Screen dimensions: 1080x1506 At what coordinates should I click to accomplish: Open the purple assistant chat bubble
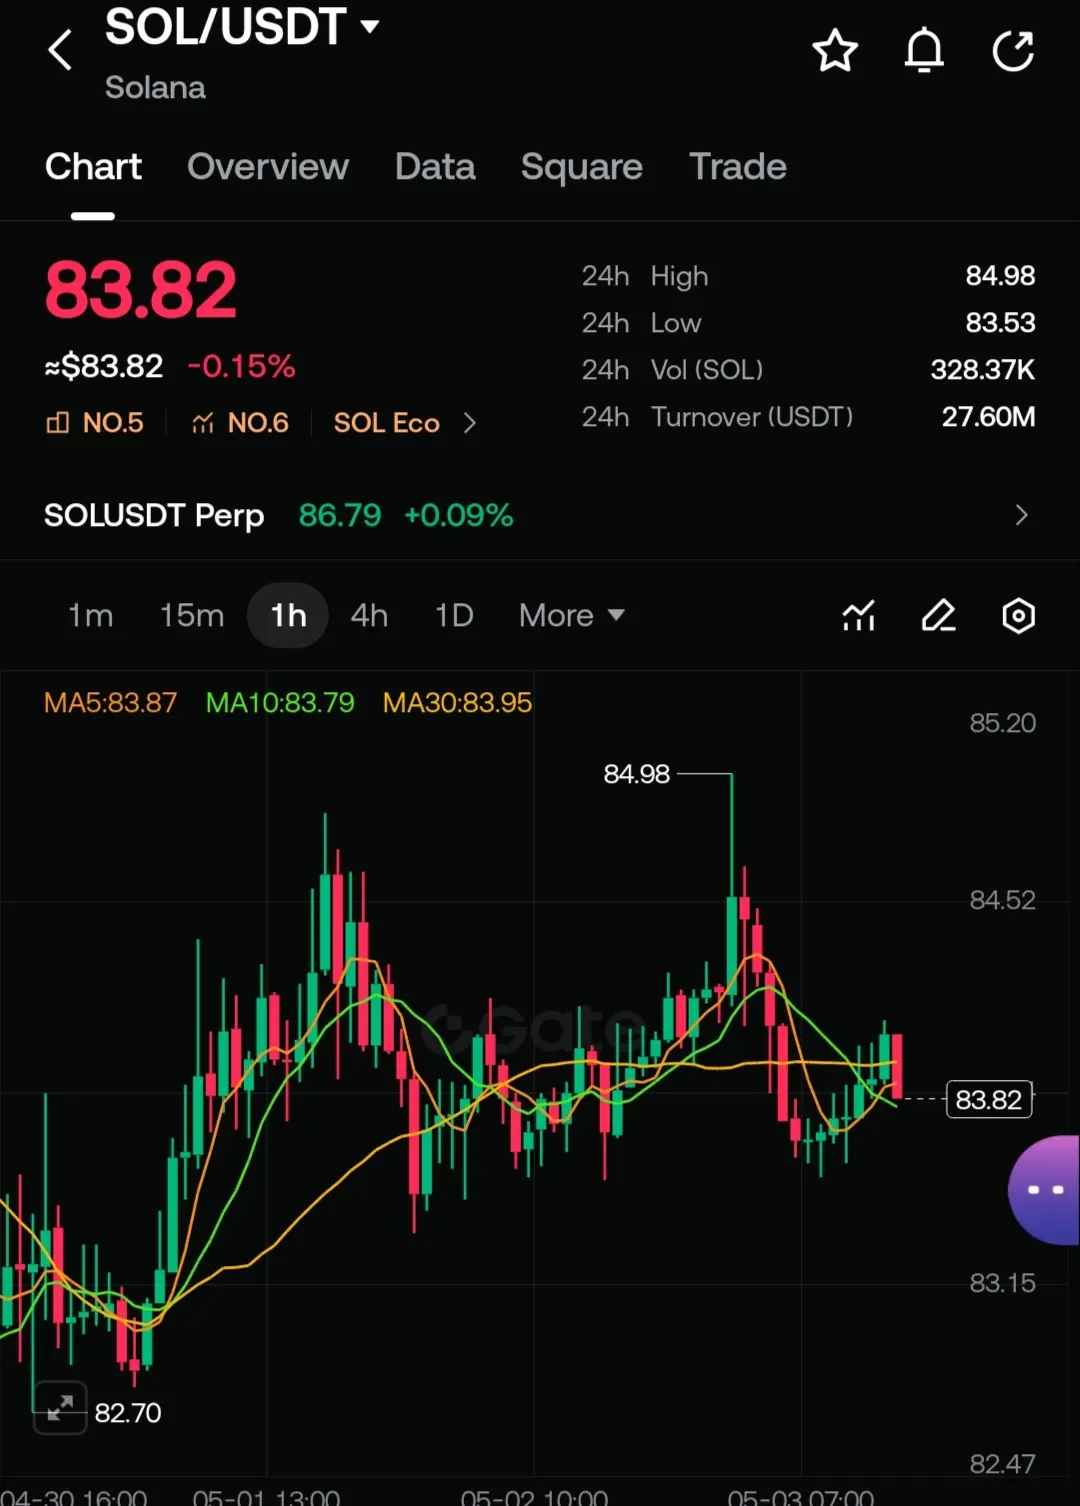pos(1045,1190)
